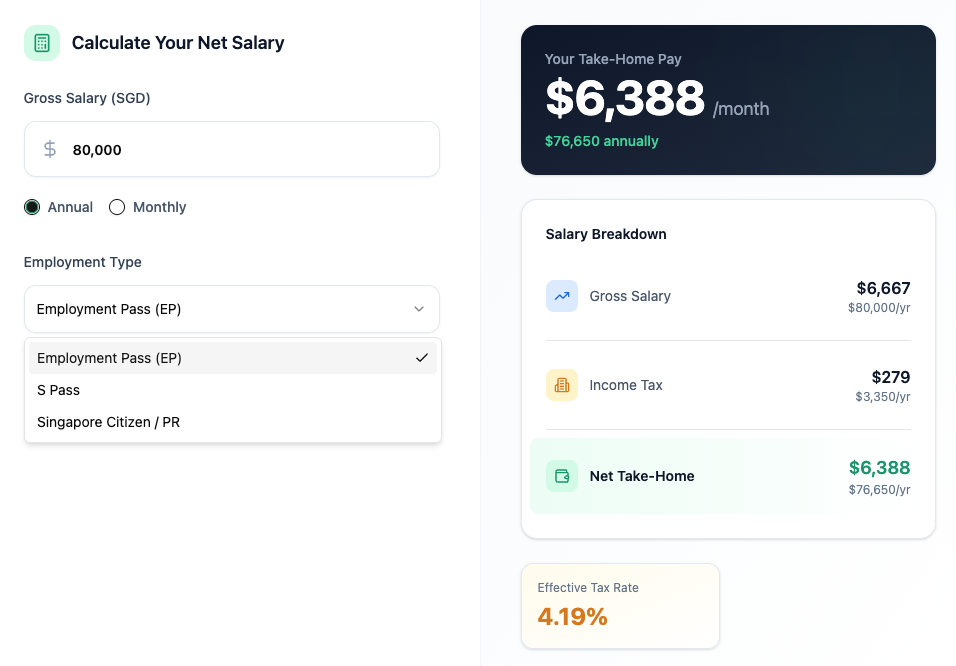Click the green wallet icon beside Net Take-Home
The height and width of the screenshot is (666, 956).
(562, 476)
